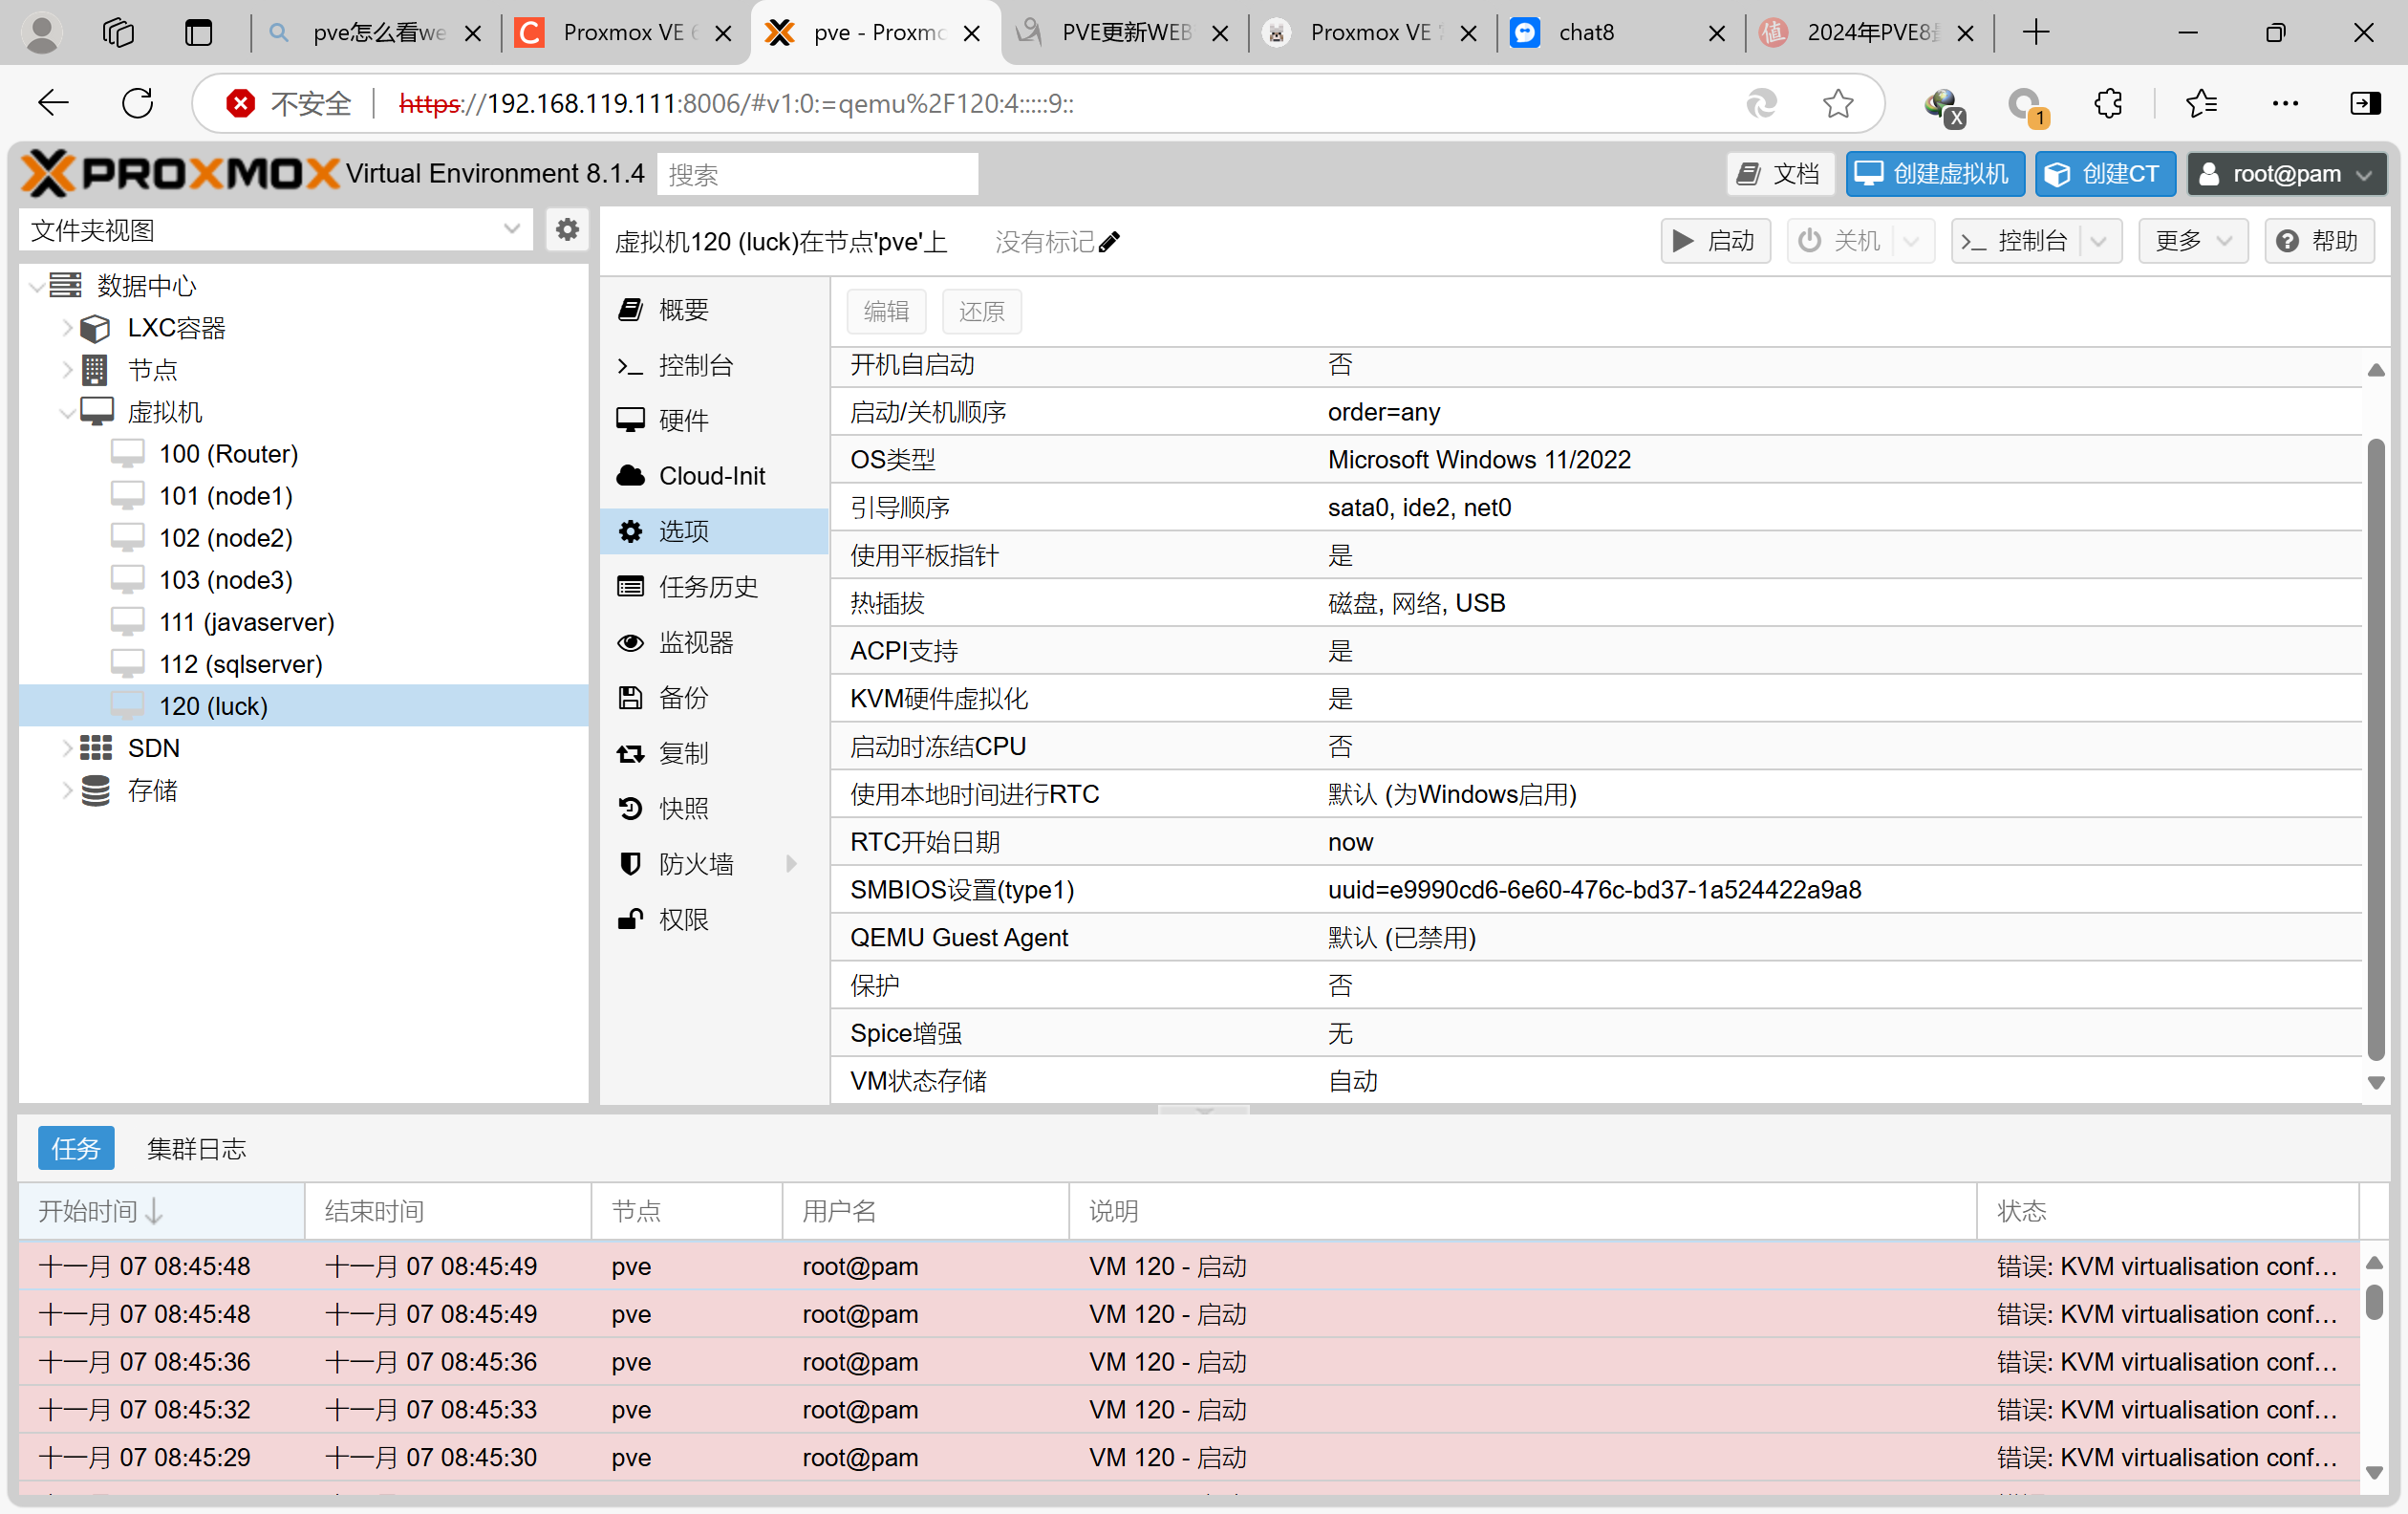The height and width of the screenshot is (1514, 2408).
Task: Sort tasks by 开始时间 column
Action: click(x=161, y=1211)
